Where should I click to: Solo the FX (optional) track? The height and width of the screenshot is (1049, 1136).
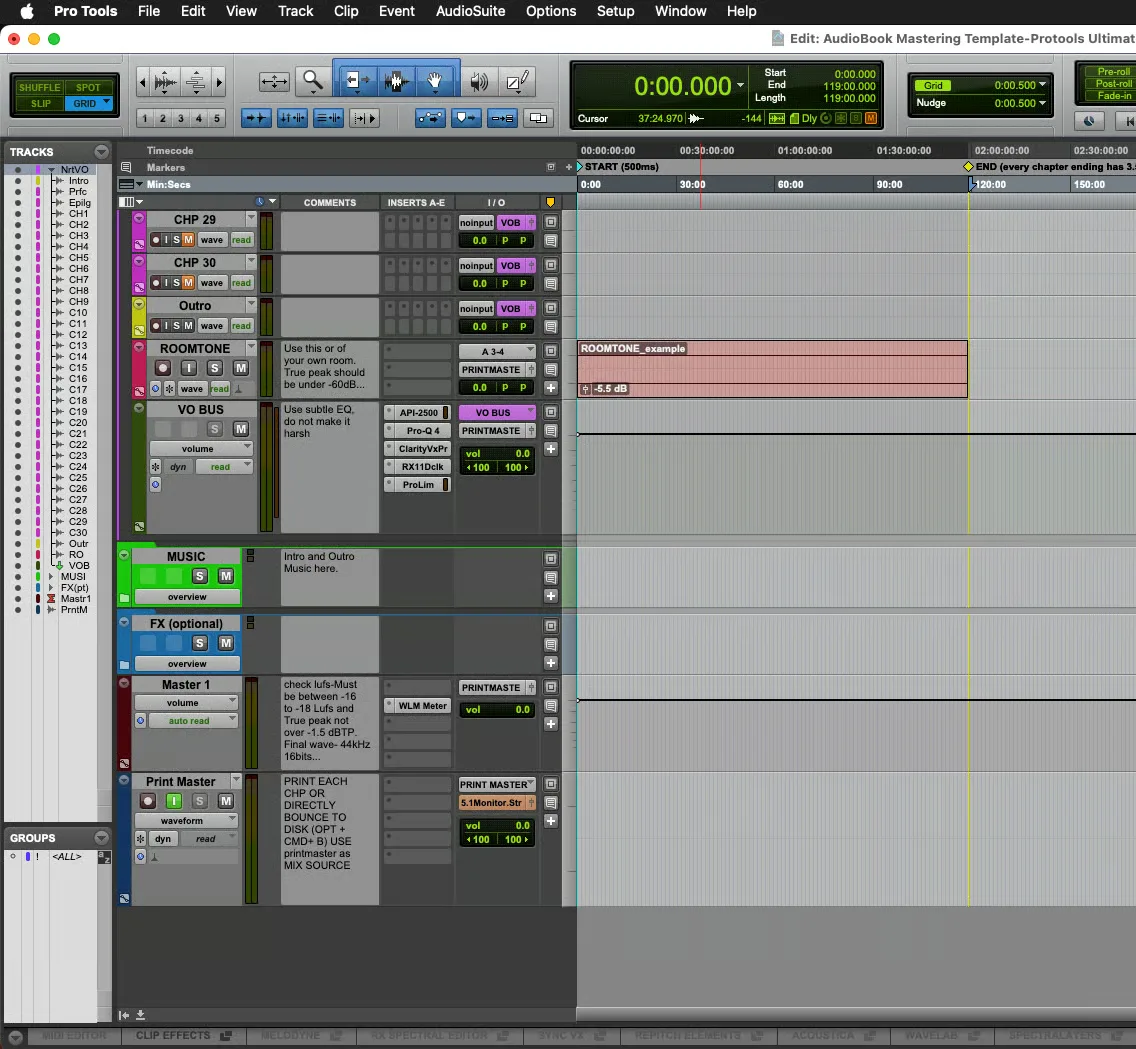(200, 643)
